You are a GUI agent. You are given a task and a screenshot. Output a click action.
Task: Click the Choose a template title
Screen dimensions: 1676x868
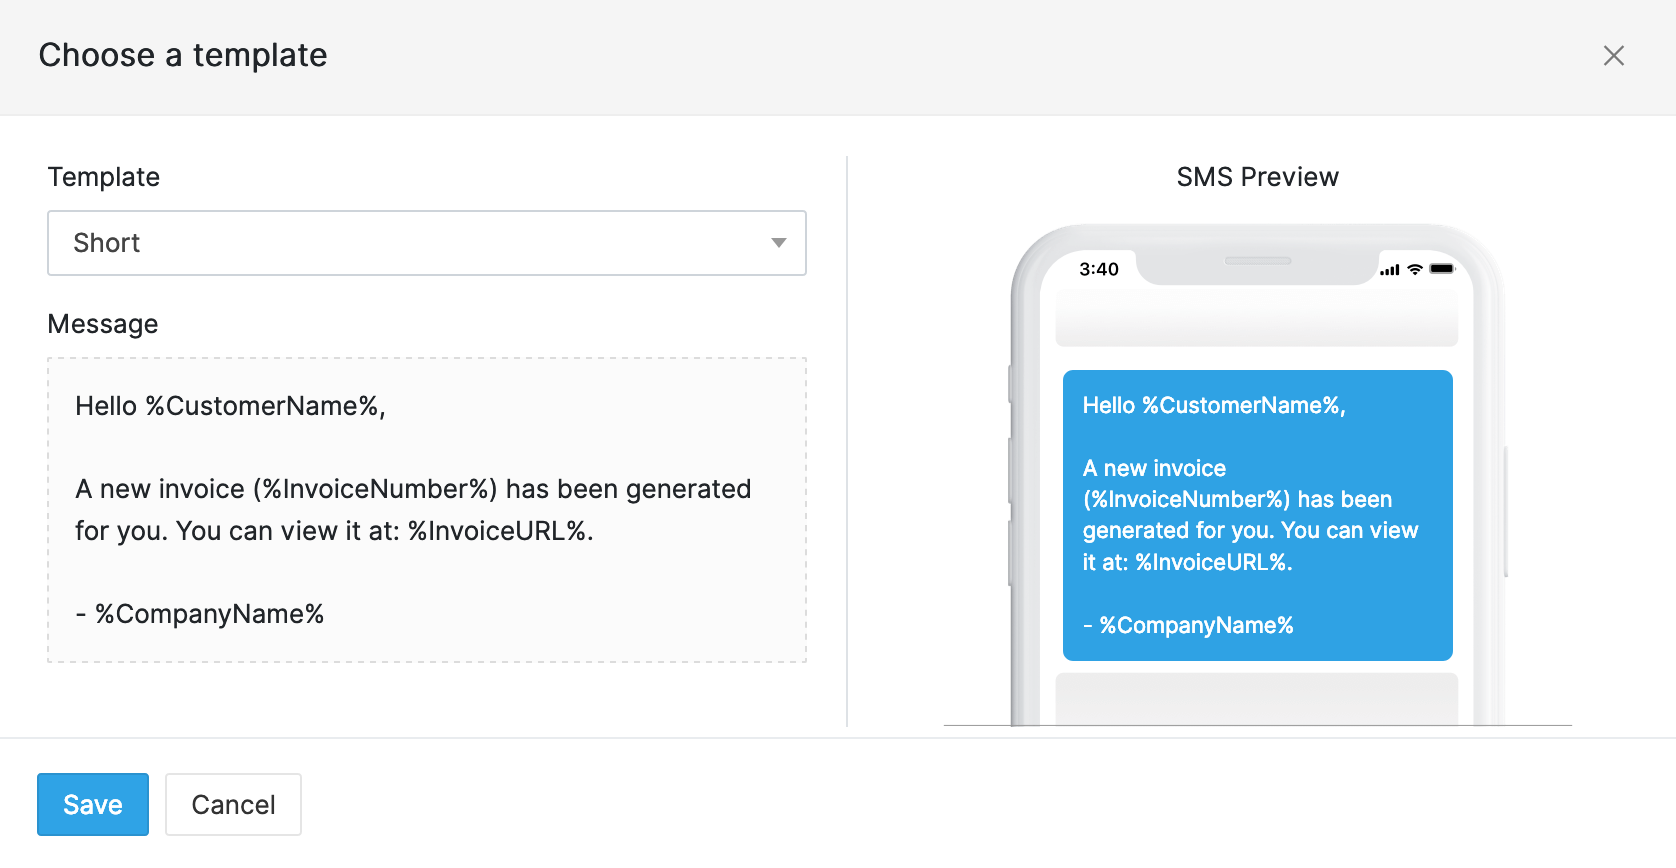pyautogui.click(x=183, y=56)
